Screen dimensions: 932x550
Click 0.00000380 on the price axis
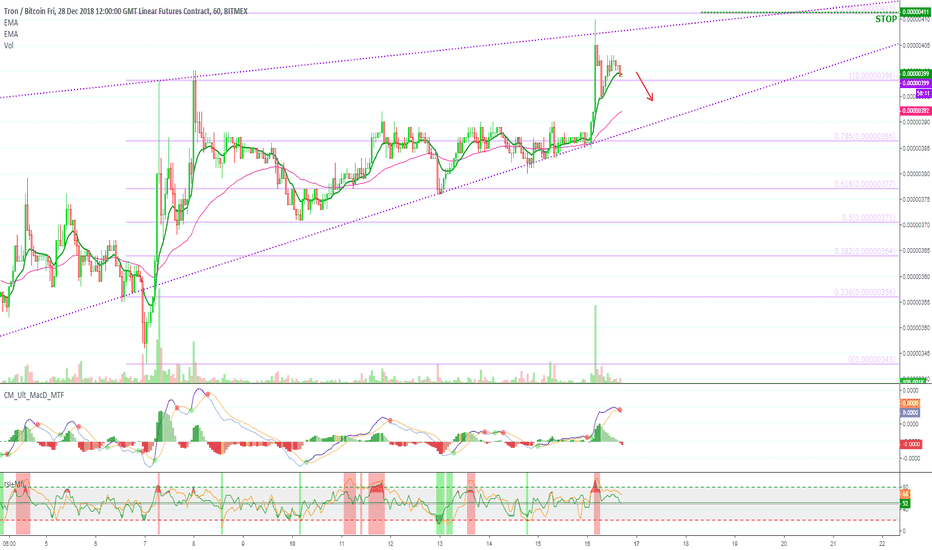point(916,174)
